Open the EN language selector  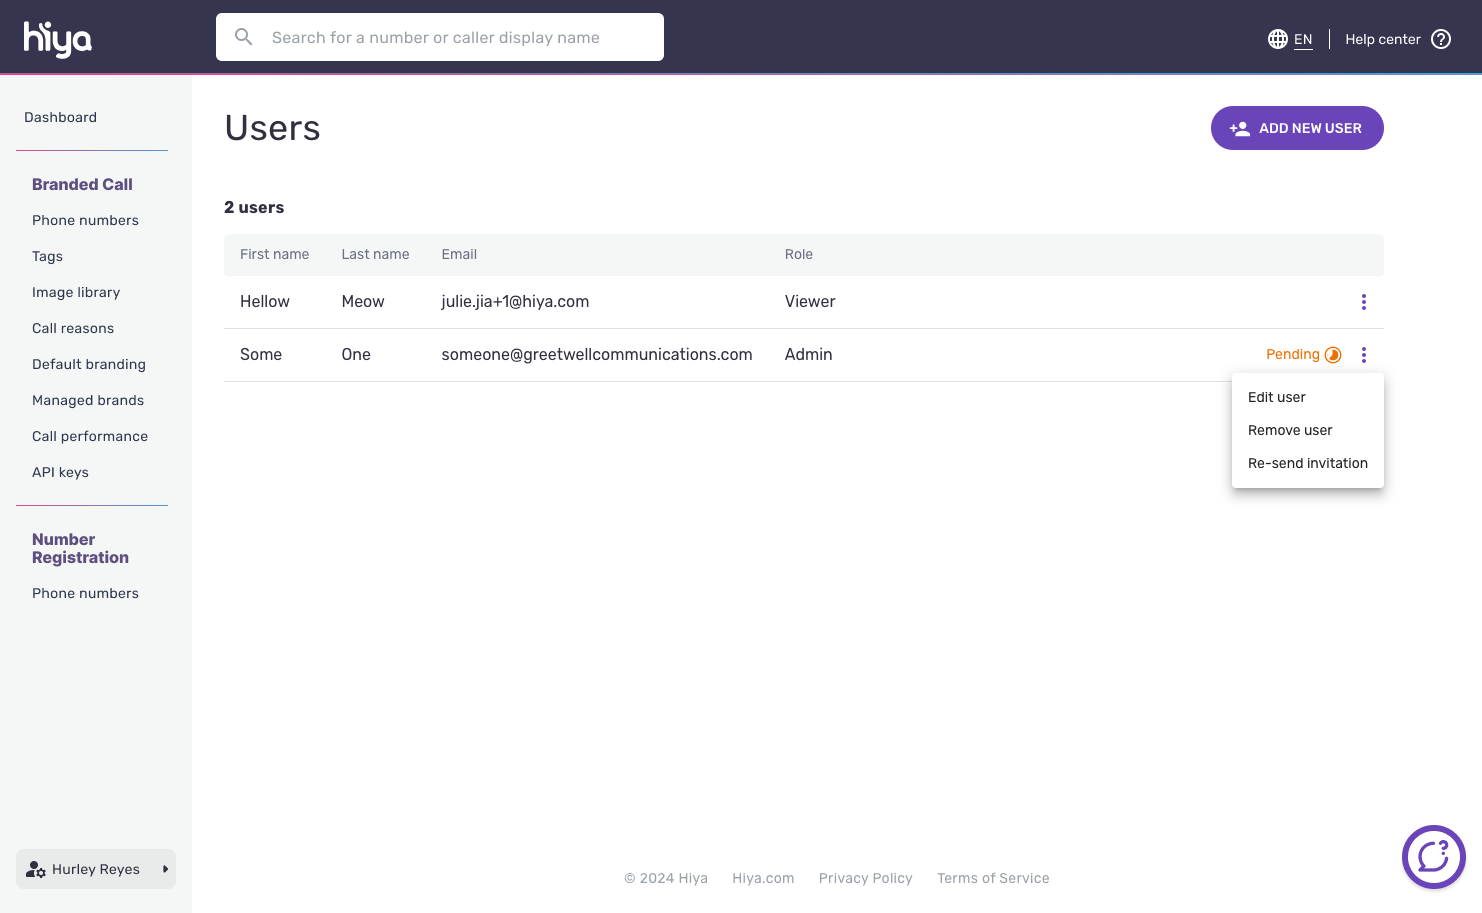click(1302, 39)
